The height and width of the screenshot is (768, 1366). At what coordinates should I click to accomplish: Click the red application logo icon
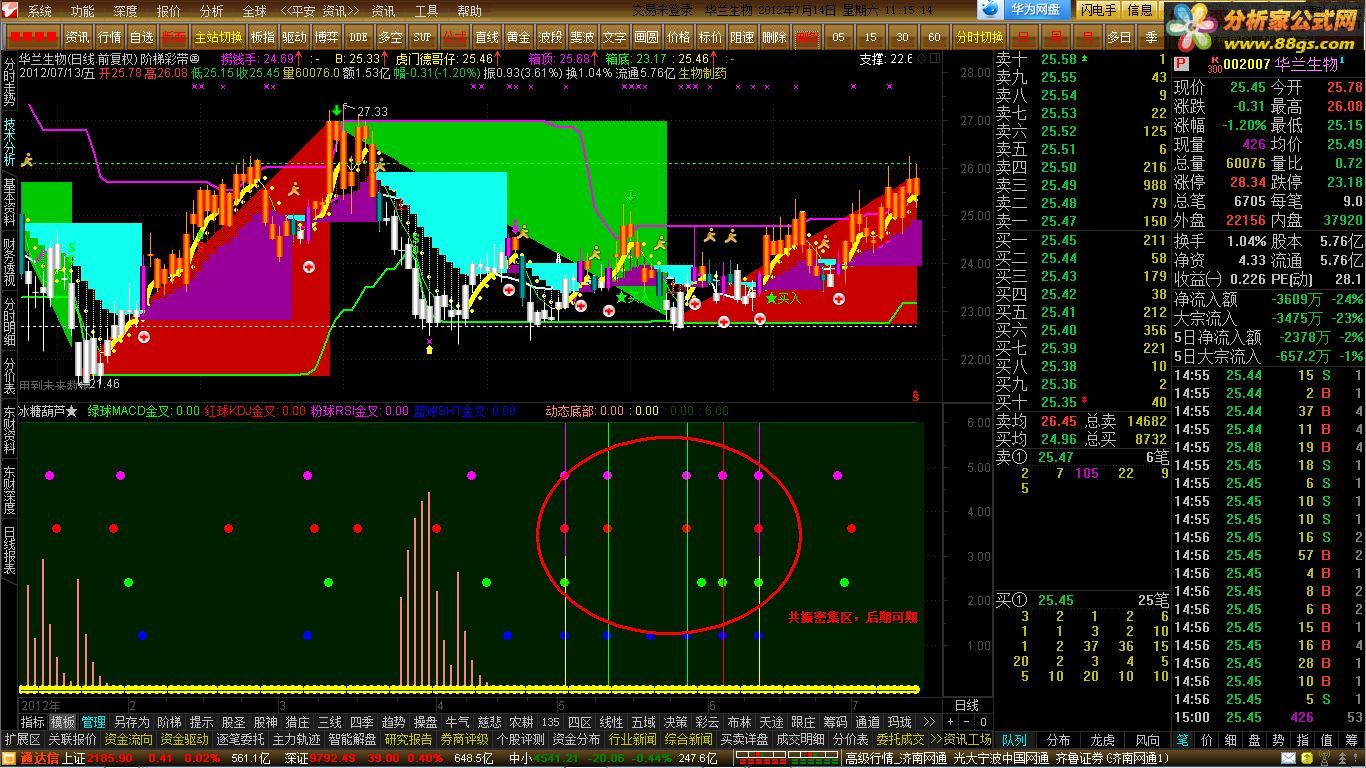[9, 10]
